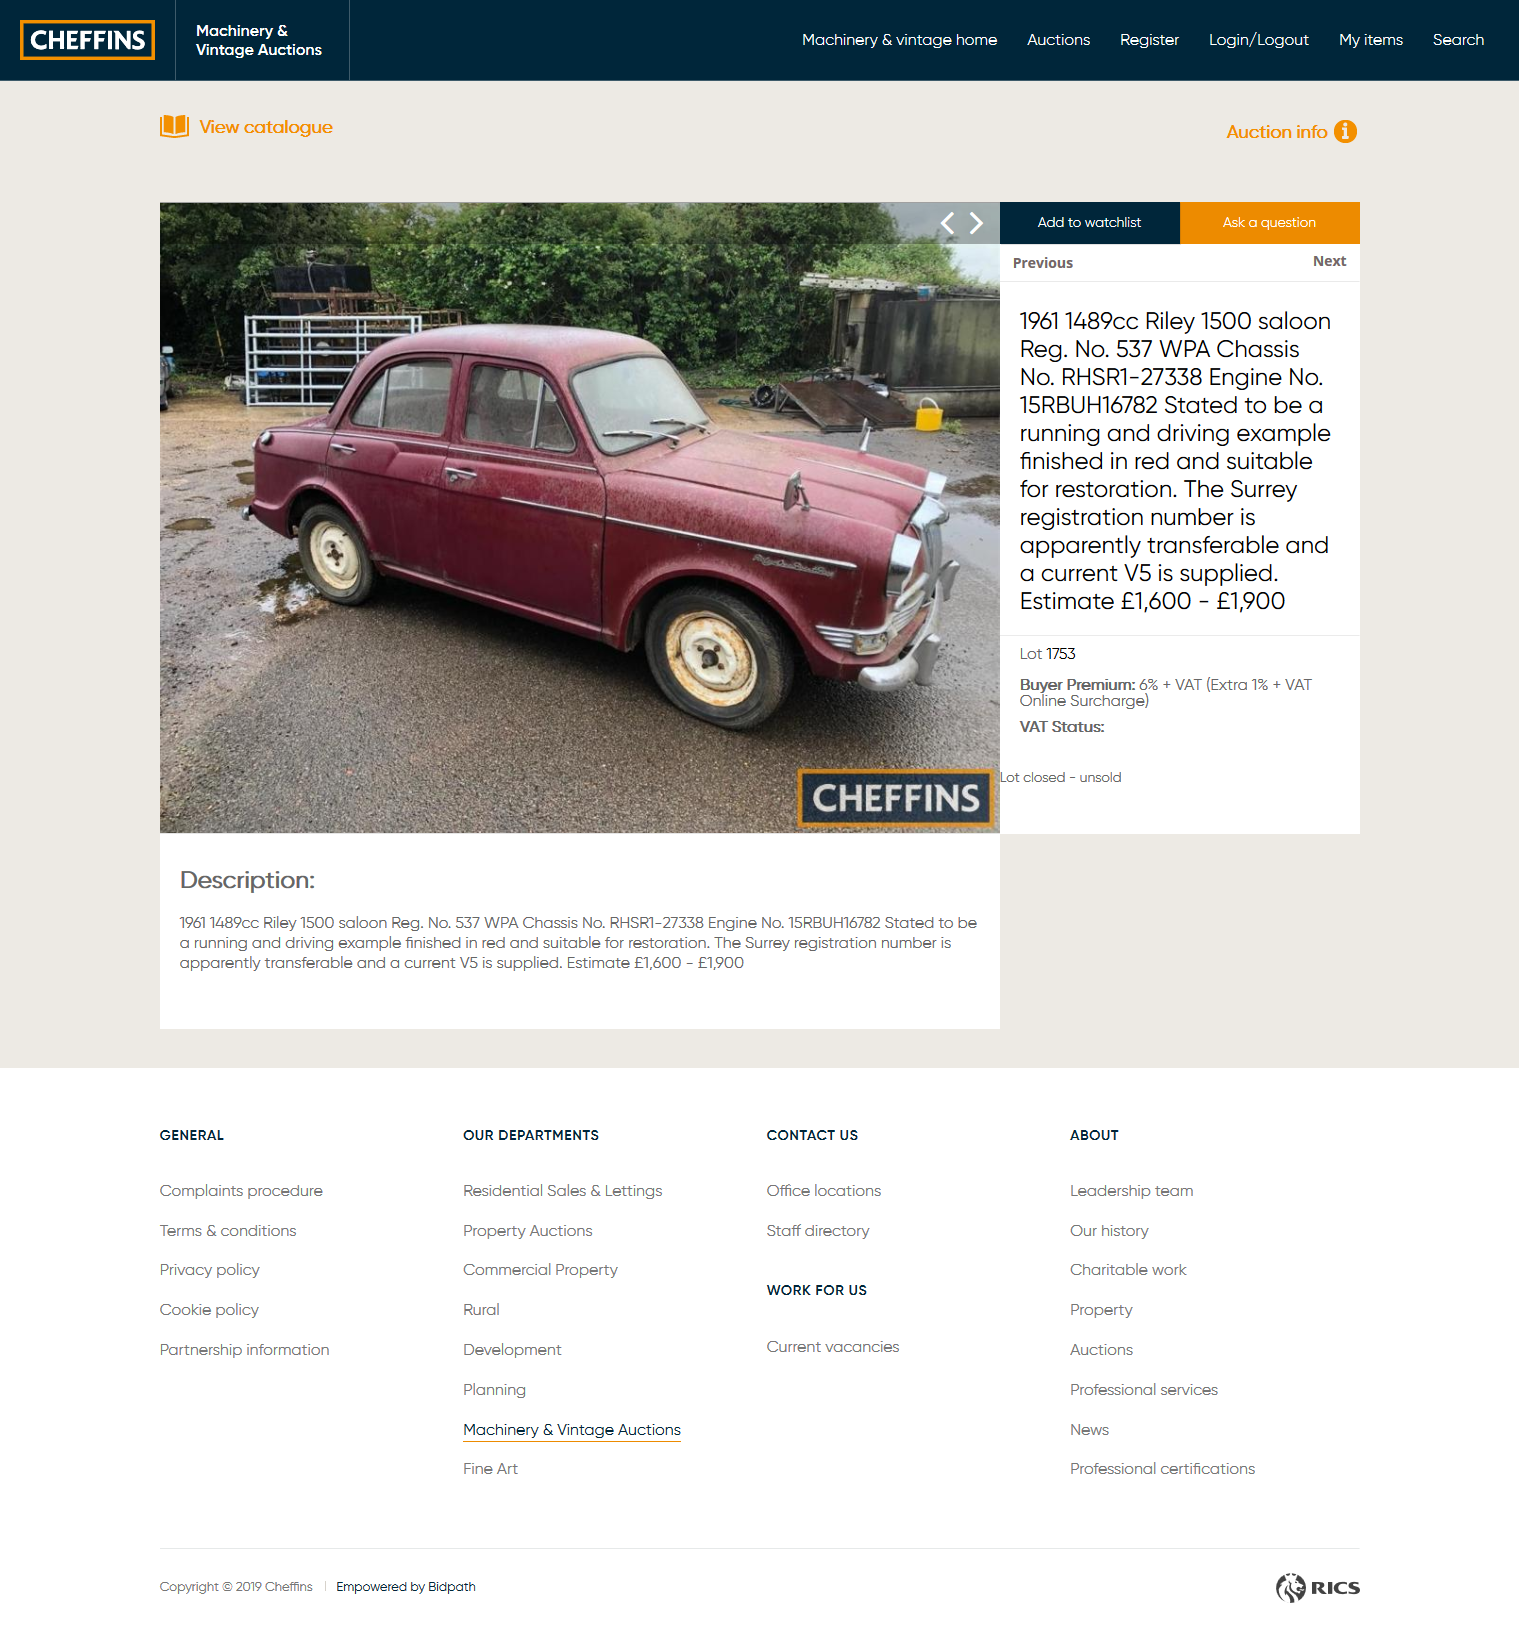This screenshot has width=1519, height=1632.
Task: Go to the Next lot
Action: point(1329,261)
